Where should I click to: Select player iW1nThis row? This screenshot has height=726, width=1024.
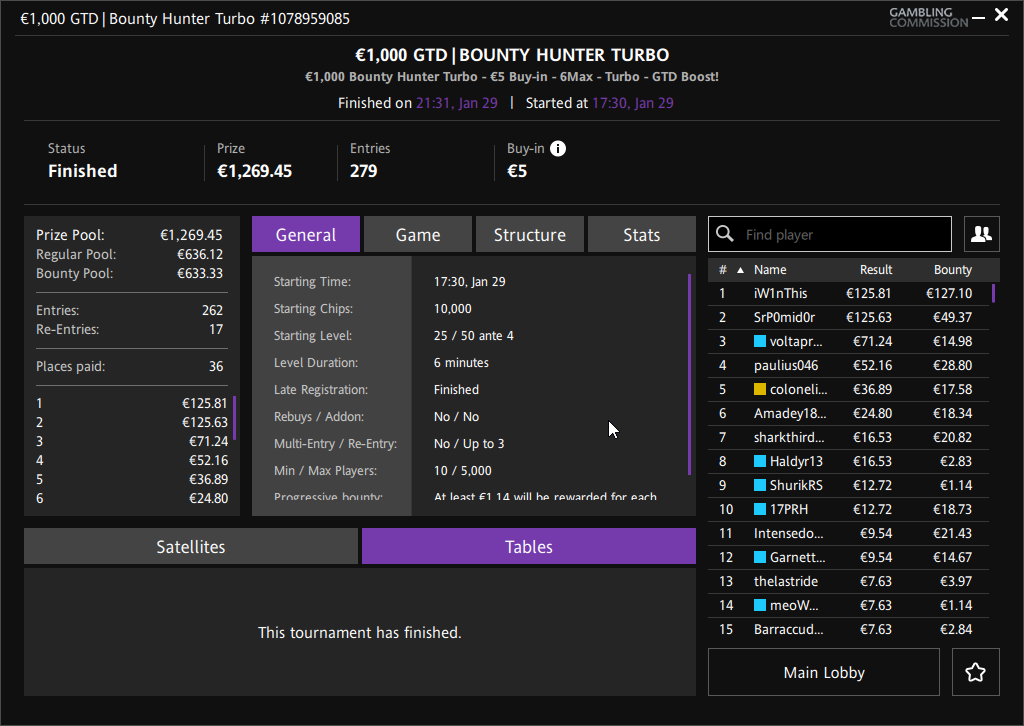(x=848, y=293)
